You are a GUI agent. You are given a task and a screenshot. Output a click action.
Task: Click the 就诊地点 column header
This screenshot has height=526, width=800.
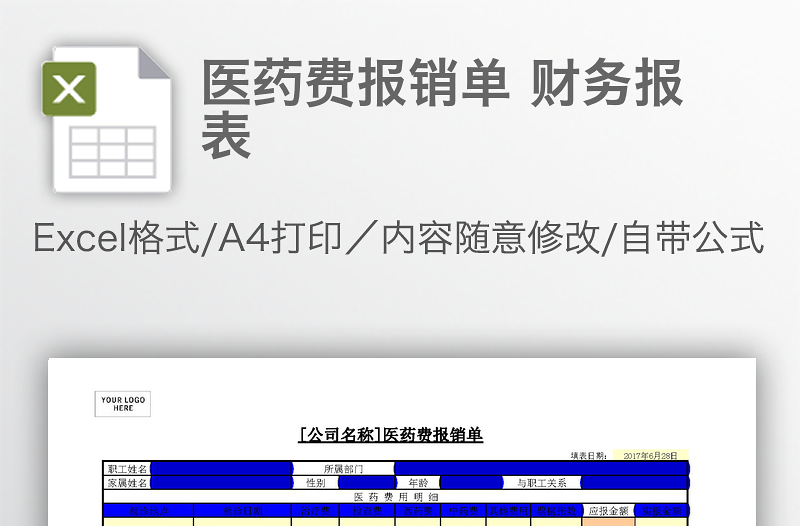click(148, 511)
